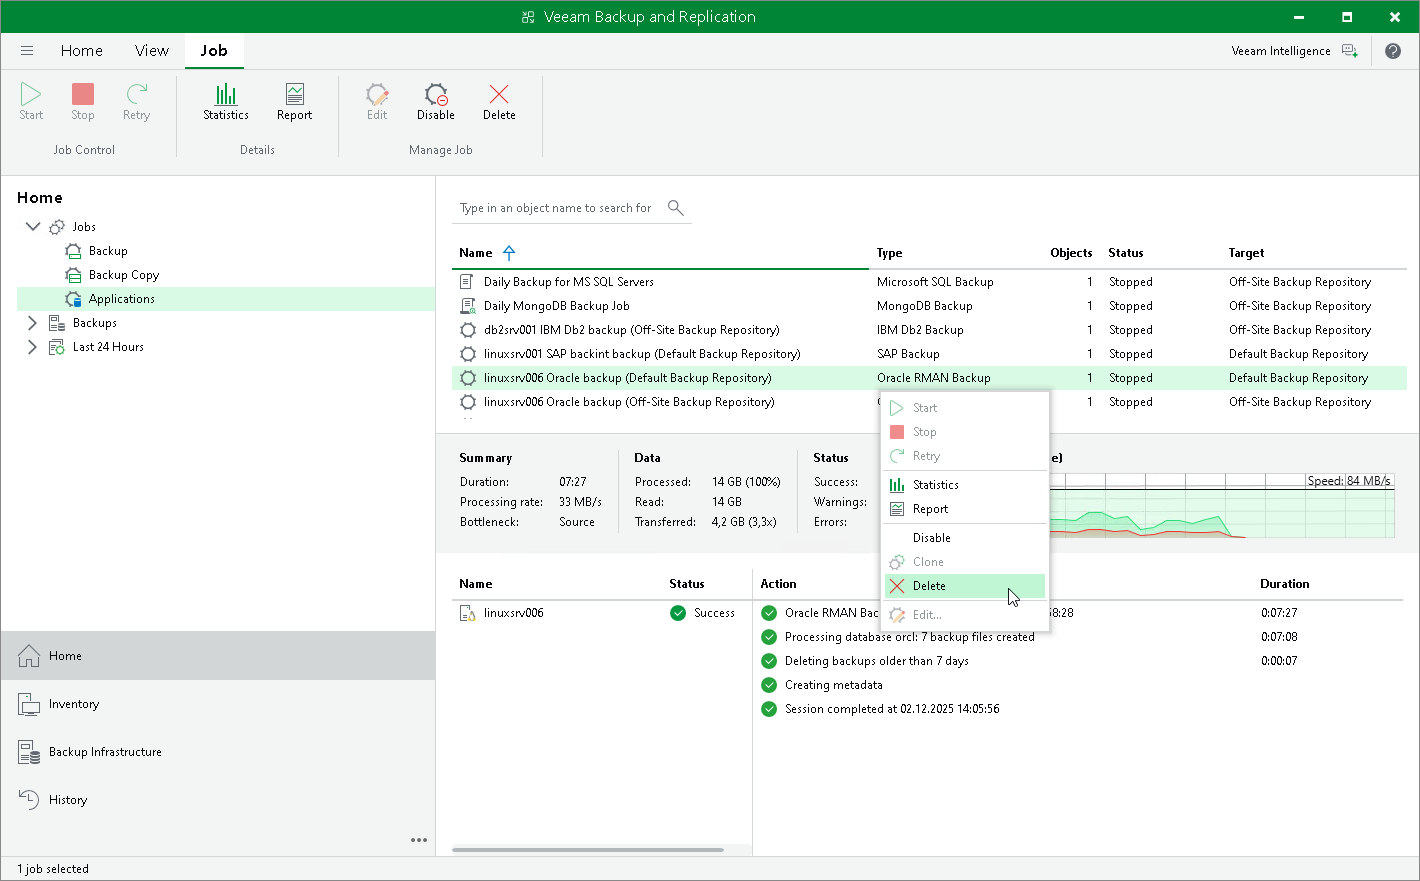Open the hamburger main menu
The image size is (1420, 881).
point(27,51)
